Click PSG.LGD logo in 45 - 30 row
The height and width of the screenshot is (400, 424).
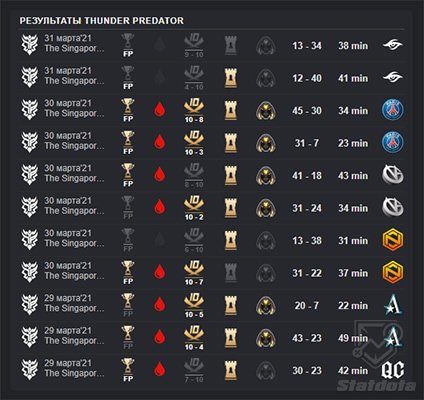(393, 110)
